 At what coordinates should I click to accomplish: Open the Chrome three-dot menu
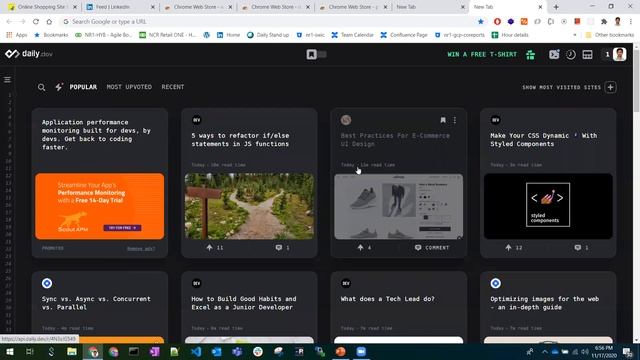point(631,21)
